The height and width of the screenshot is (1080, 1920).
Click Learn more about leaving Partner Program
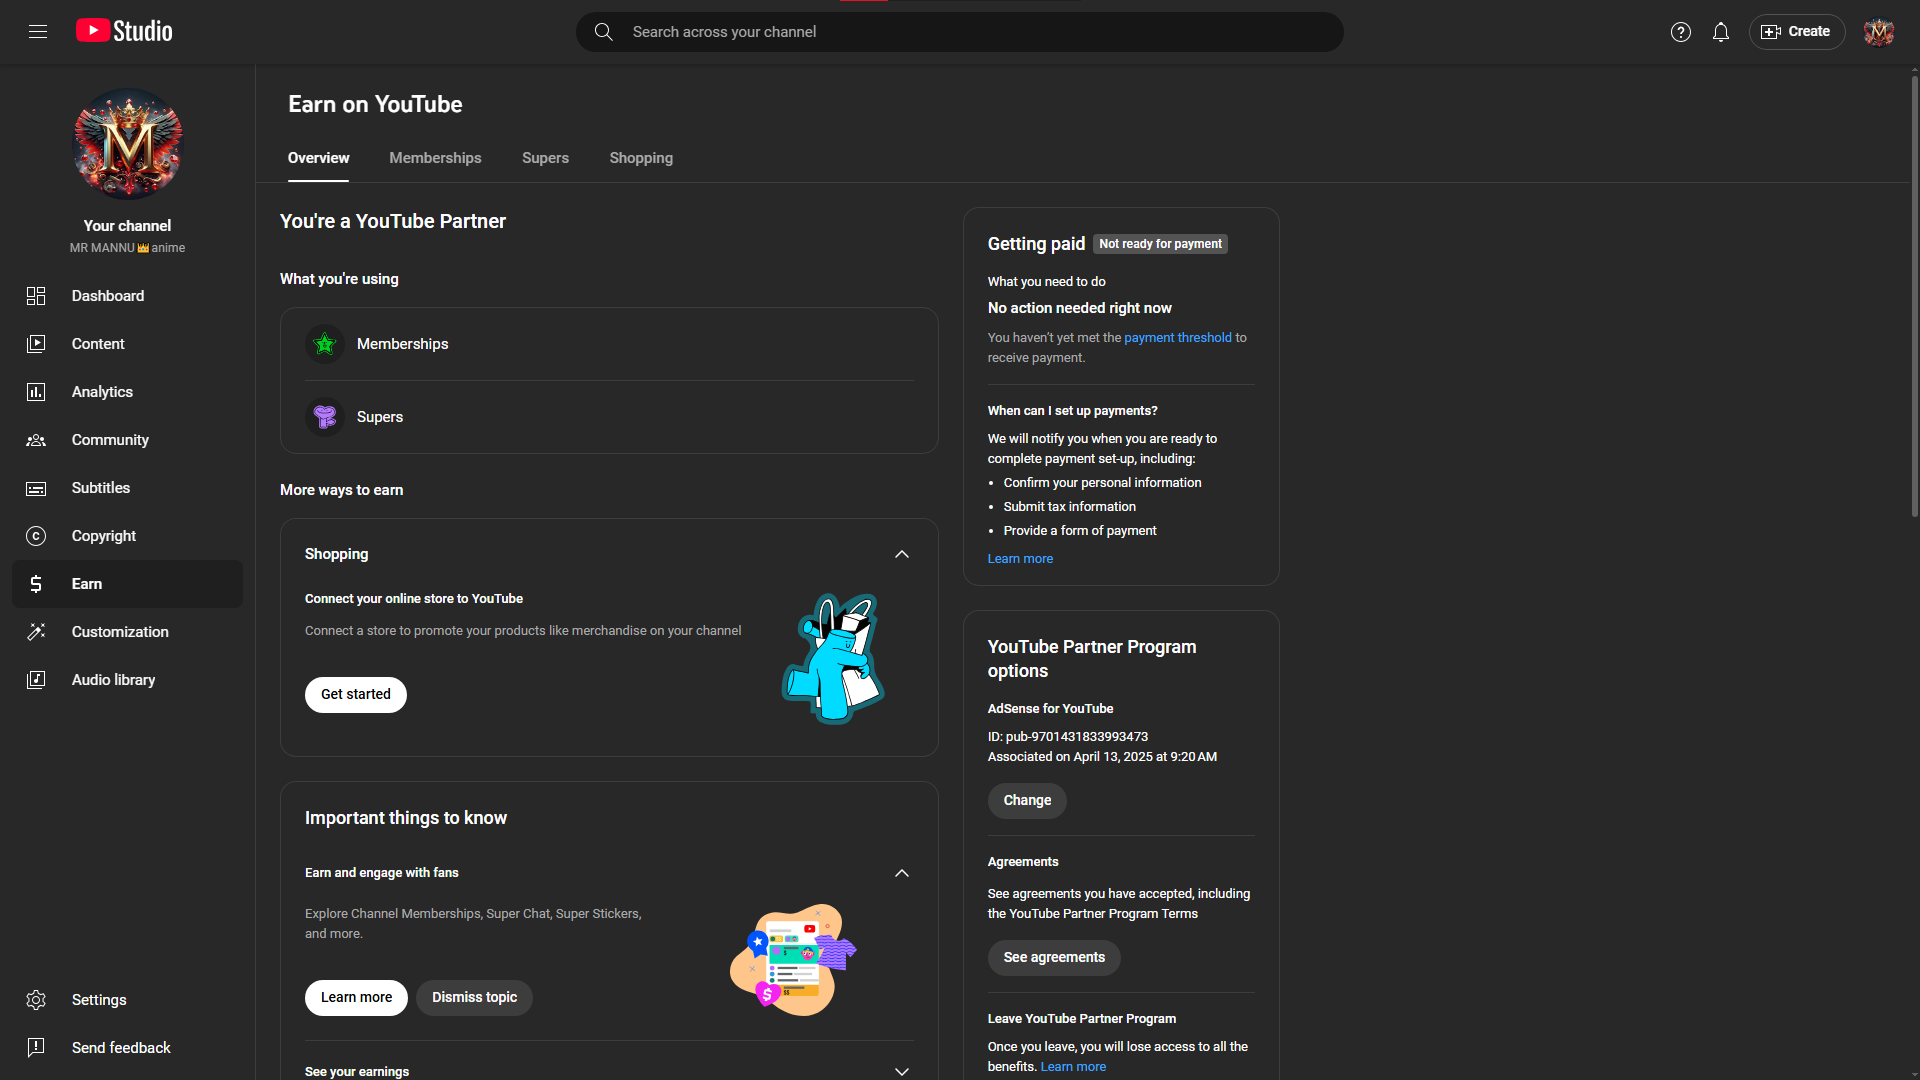[1073, 1067]
